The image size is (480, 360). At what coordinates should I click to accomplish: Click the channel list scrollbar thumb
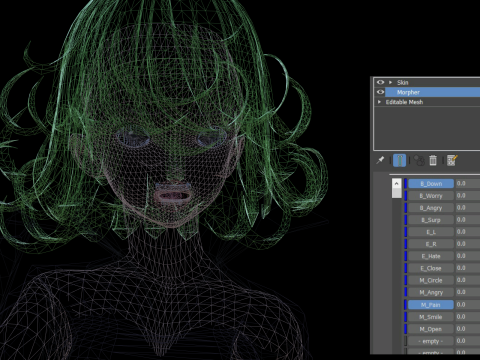[x=396, y=193]
